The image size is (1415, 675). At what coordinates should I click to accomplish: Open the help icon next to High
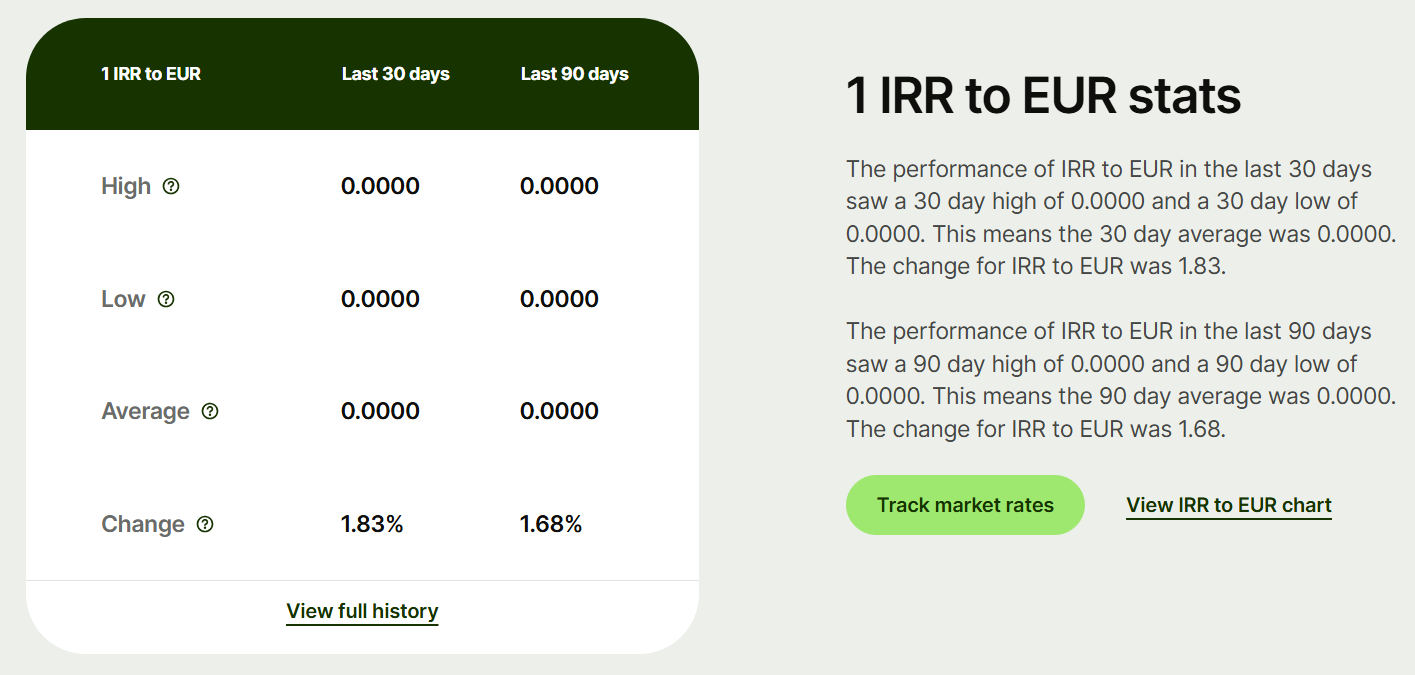[x=171, y=186]
